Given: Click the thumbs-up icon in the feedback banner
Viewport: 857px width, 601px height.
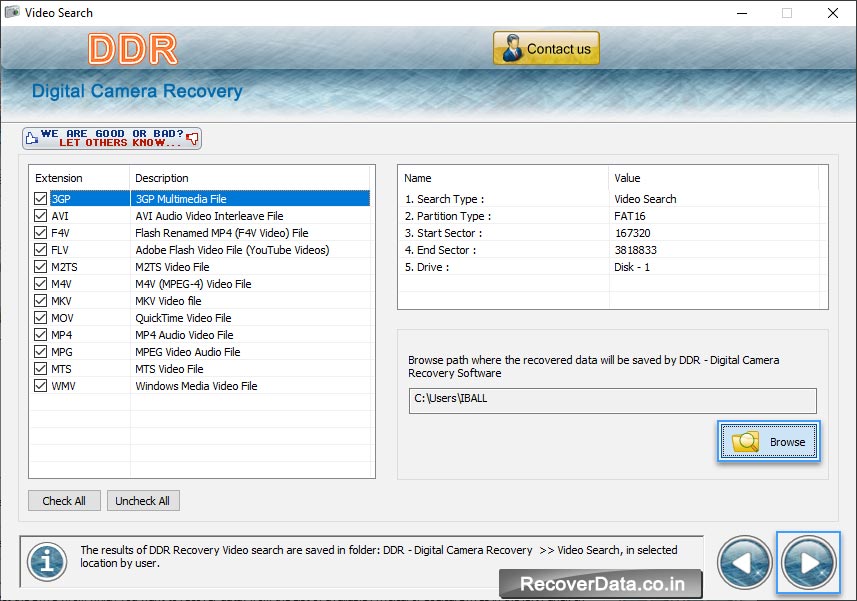Looking at the screenshot, I should tap(32, 138).
